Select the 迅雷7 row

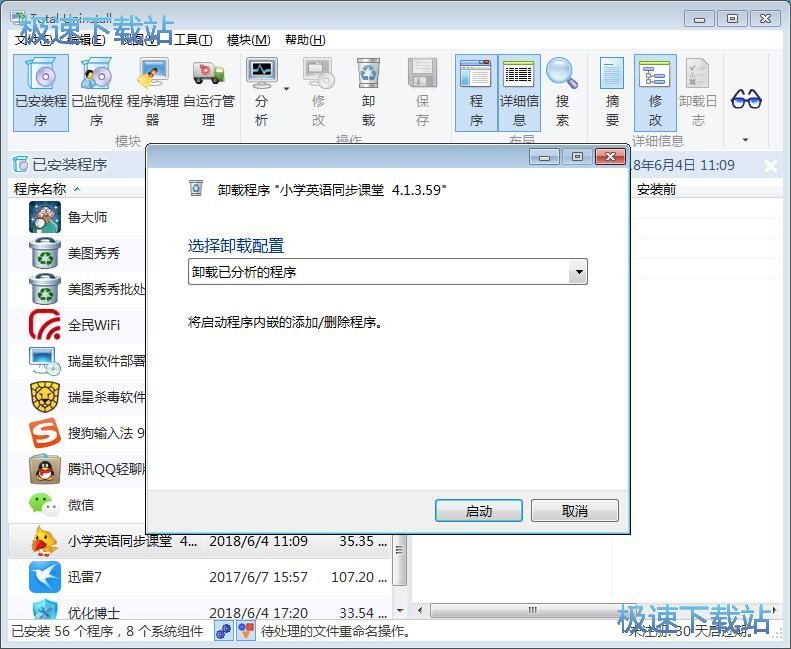click(200, 577)
